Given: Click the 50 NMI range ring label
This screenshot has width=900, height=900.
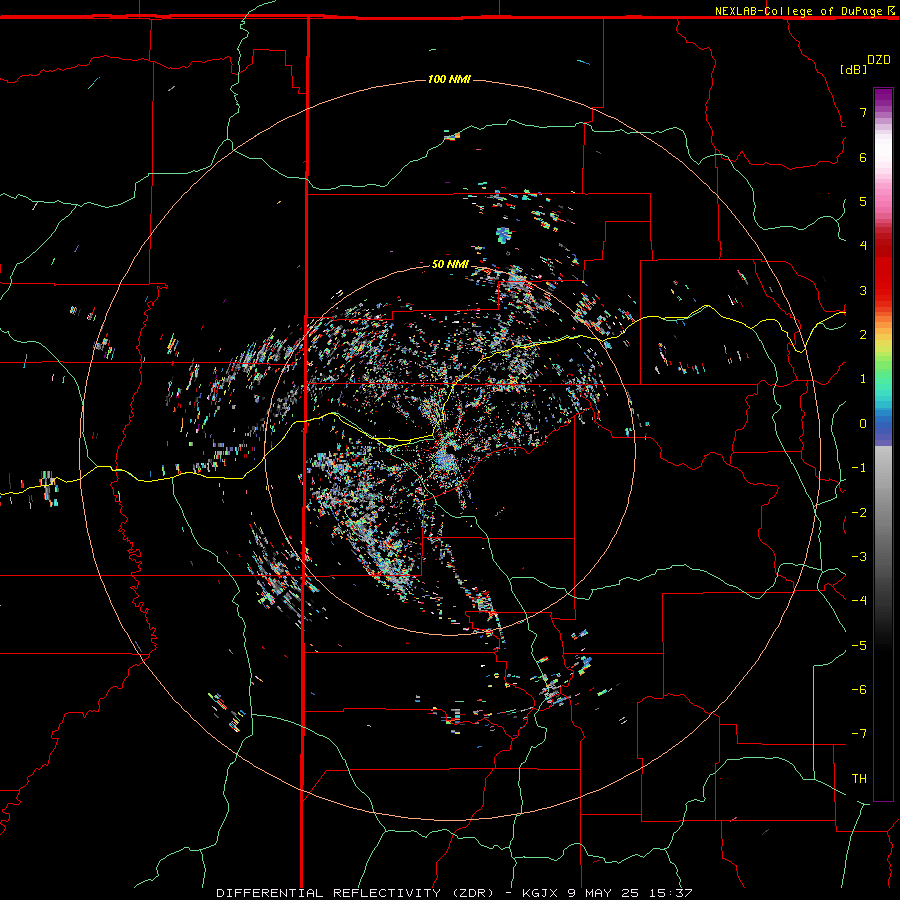Looking at the screenshot, I should 450,264.
